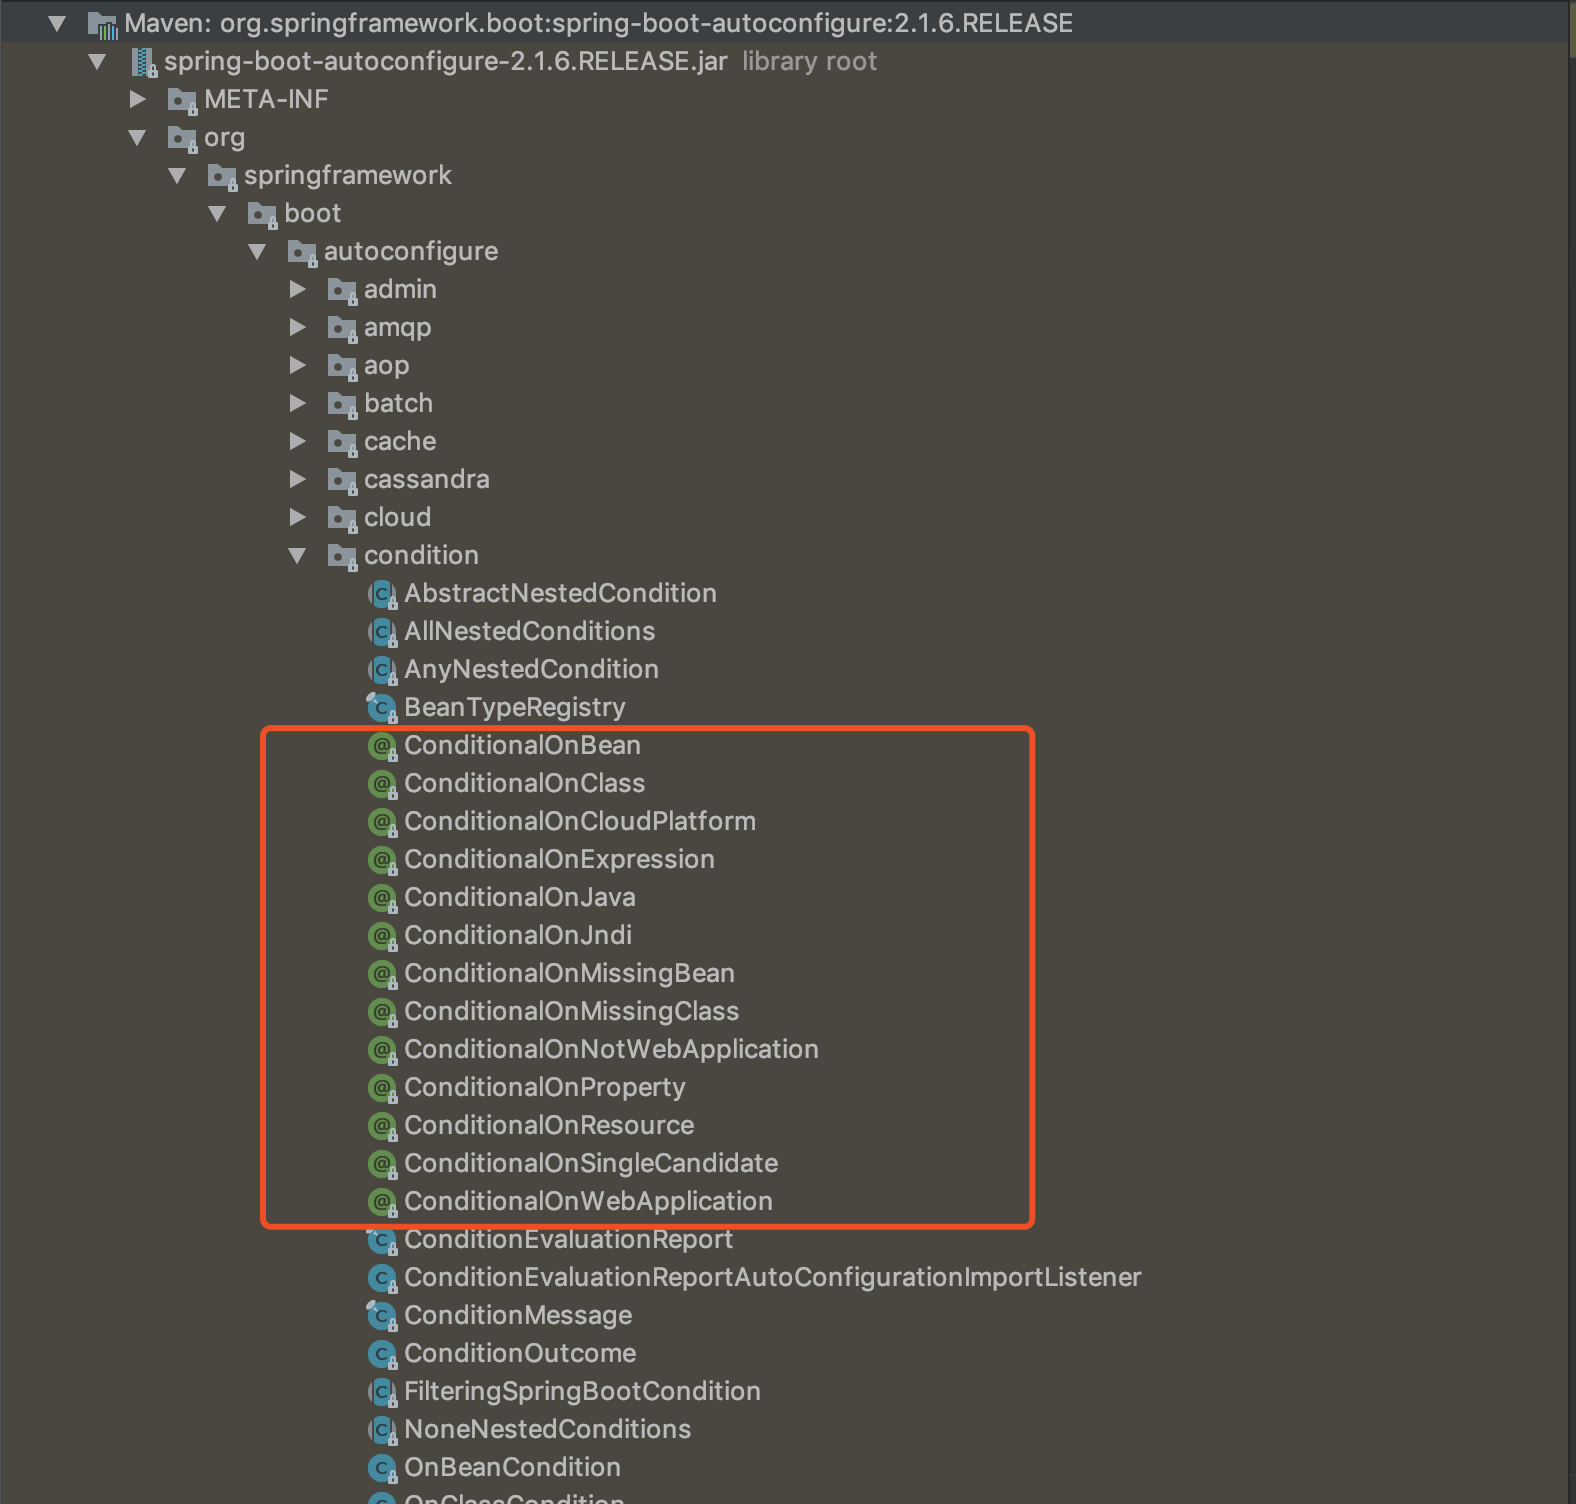Click the ConditionalOnMissingBean annotation icon
The width and height of the screenshot is (1576, 1504).
(x=382, y=975)
